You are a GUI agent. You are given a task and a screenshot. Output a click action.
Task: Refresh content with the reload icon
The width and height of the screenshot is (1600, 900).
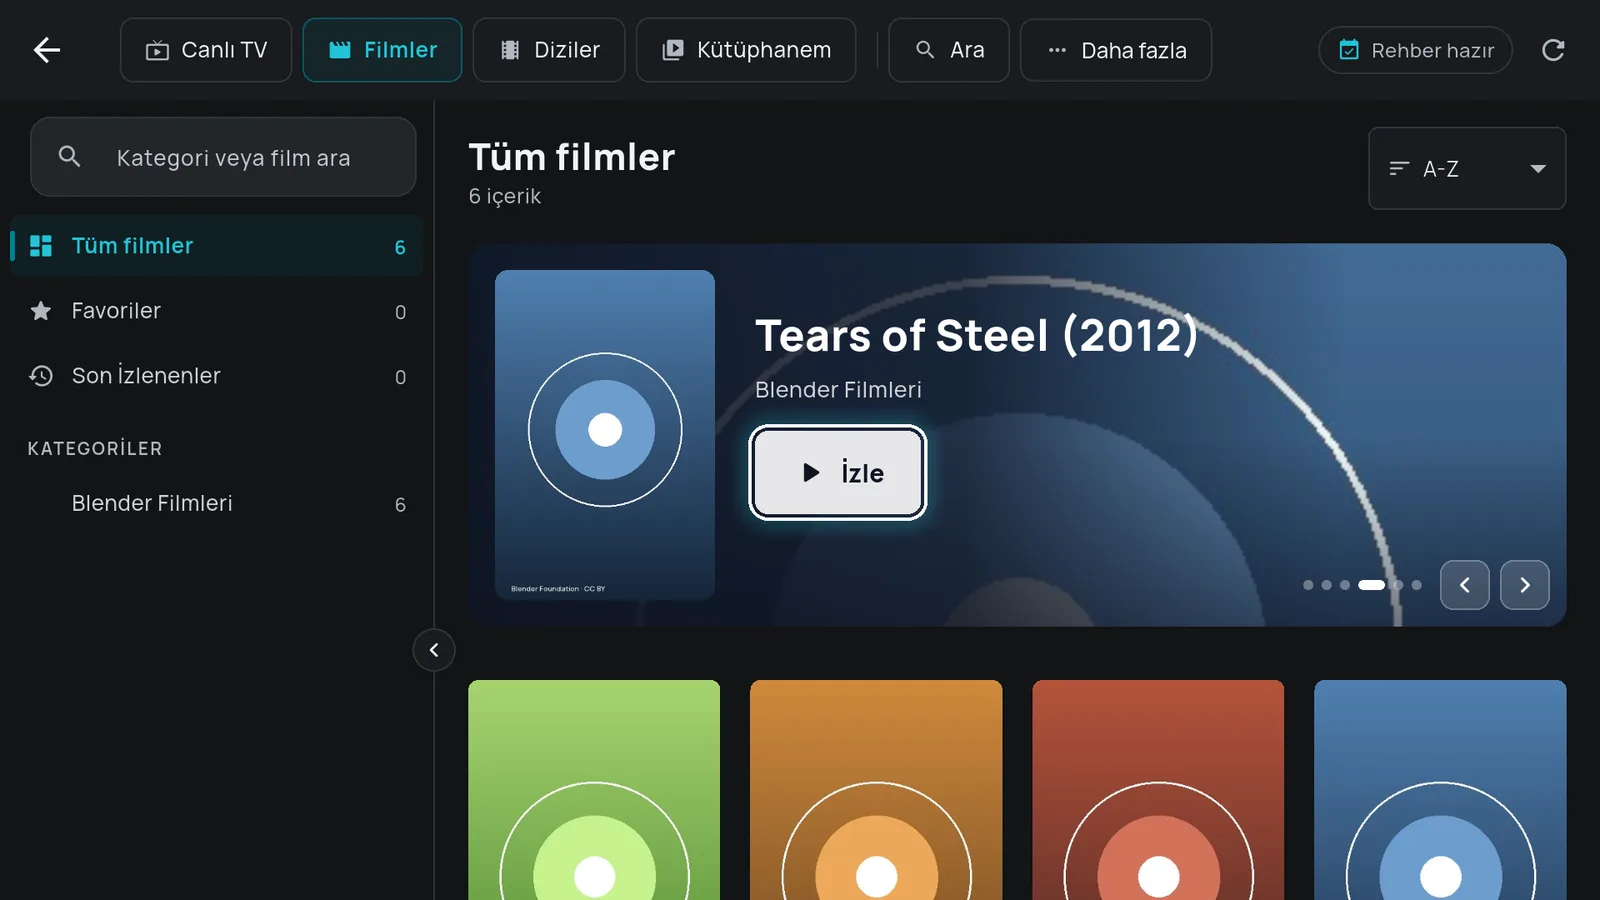(x=1553, y=50)
